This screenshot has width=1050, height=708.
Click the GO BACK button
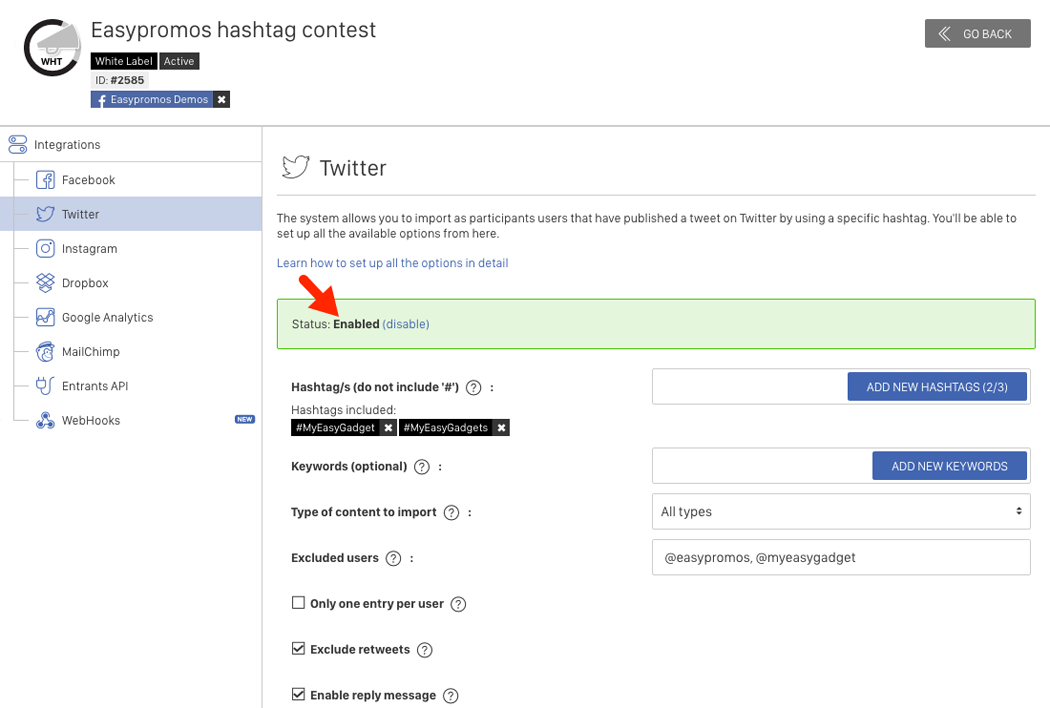click(978, 33)
